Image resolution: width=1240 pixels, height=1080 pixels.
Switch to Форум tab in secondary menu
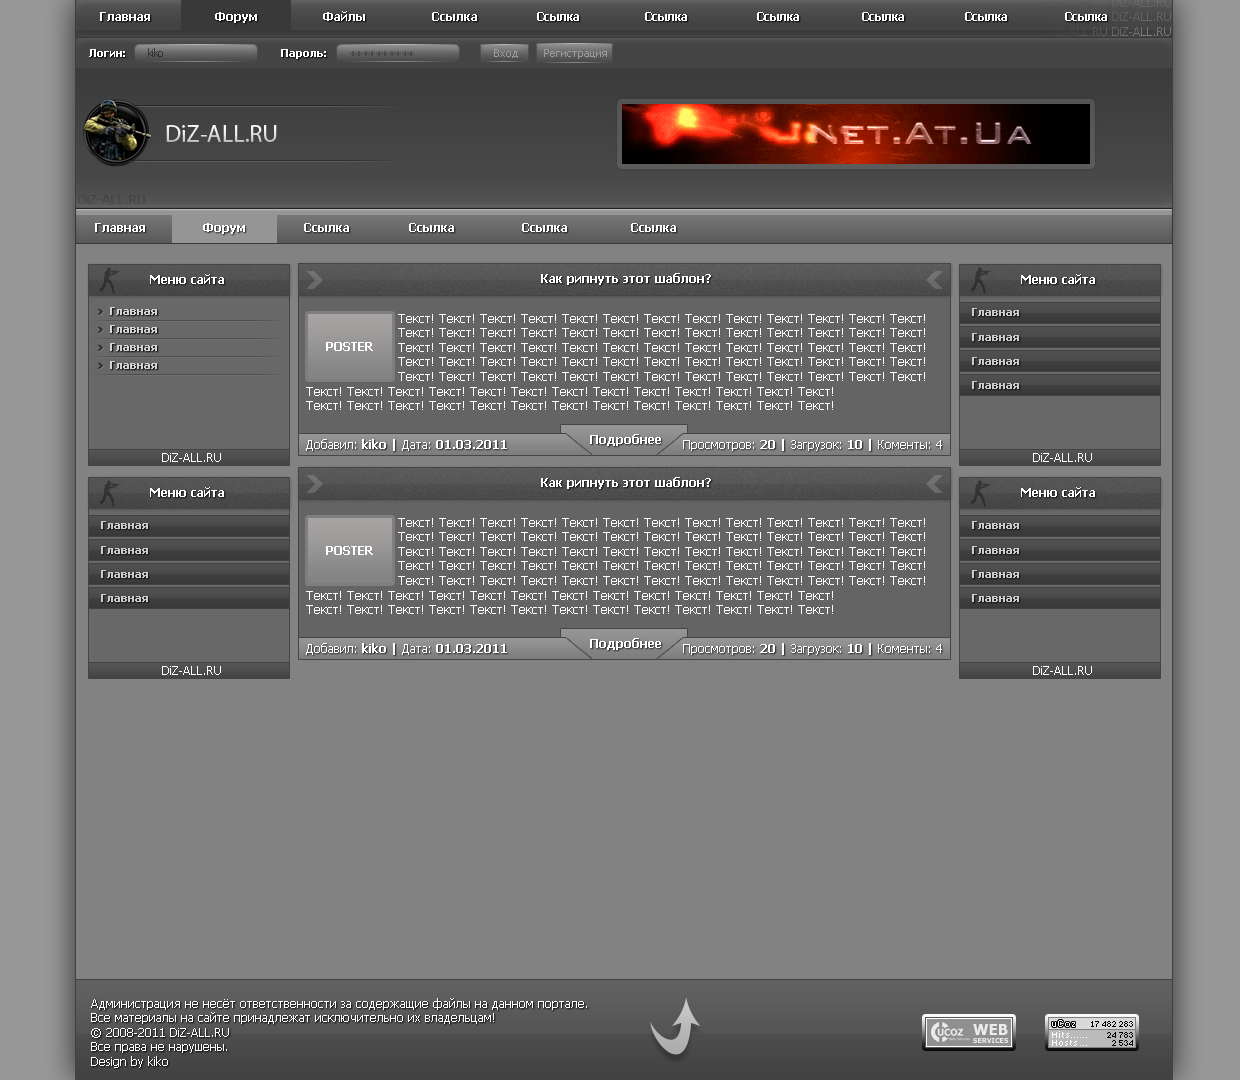(x=224, y=228)
